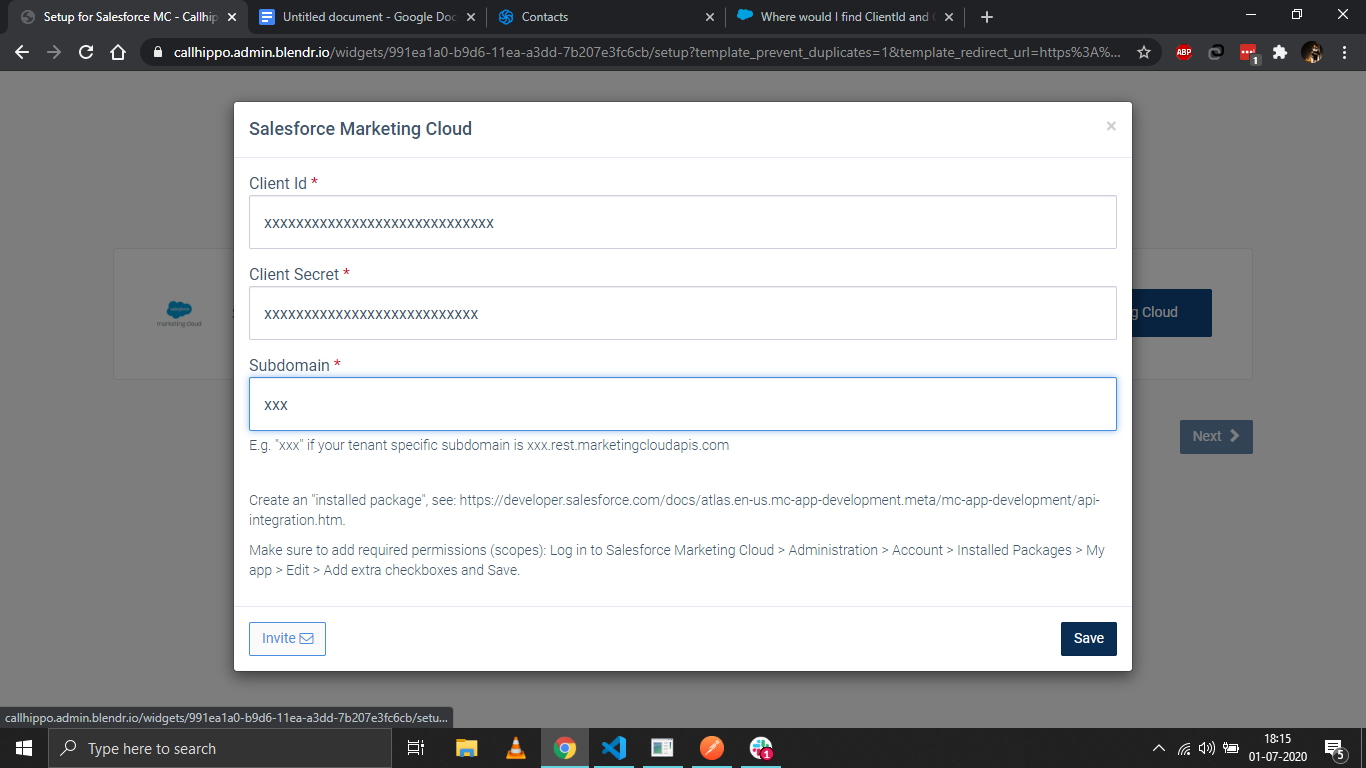This screenshot has height=768, width=1366.
Task: Click the Save button
Action: (1089, 638)
